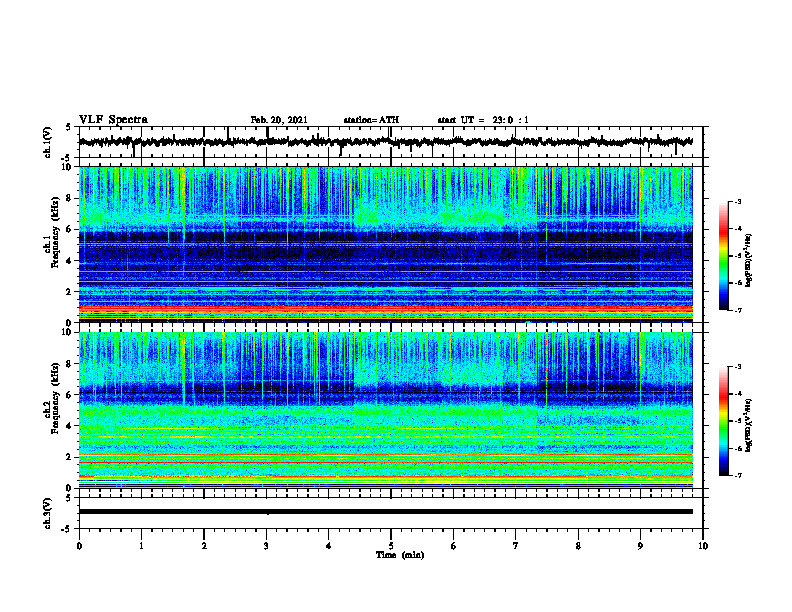Select the ch.2 "Frequency (kHz)" axis label
The width and height of the screenshot is (792, 612).
point(54,398)
